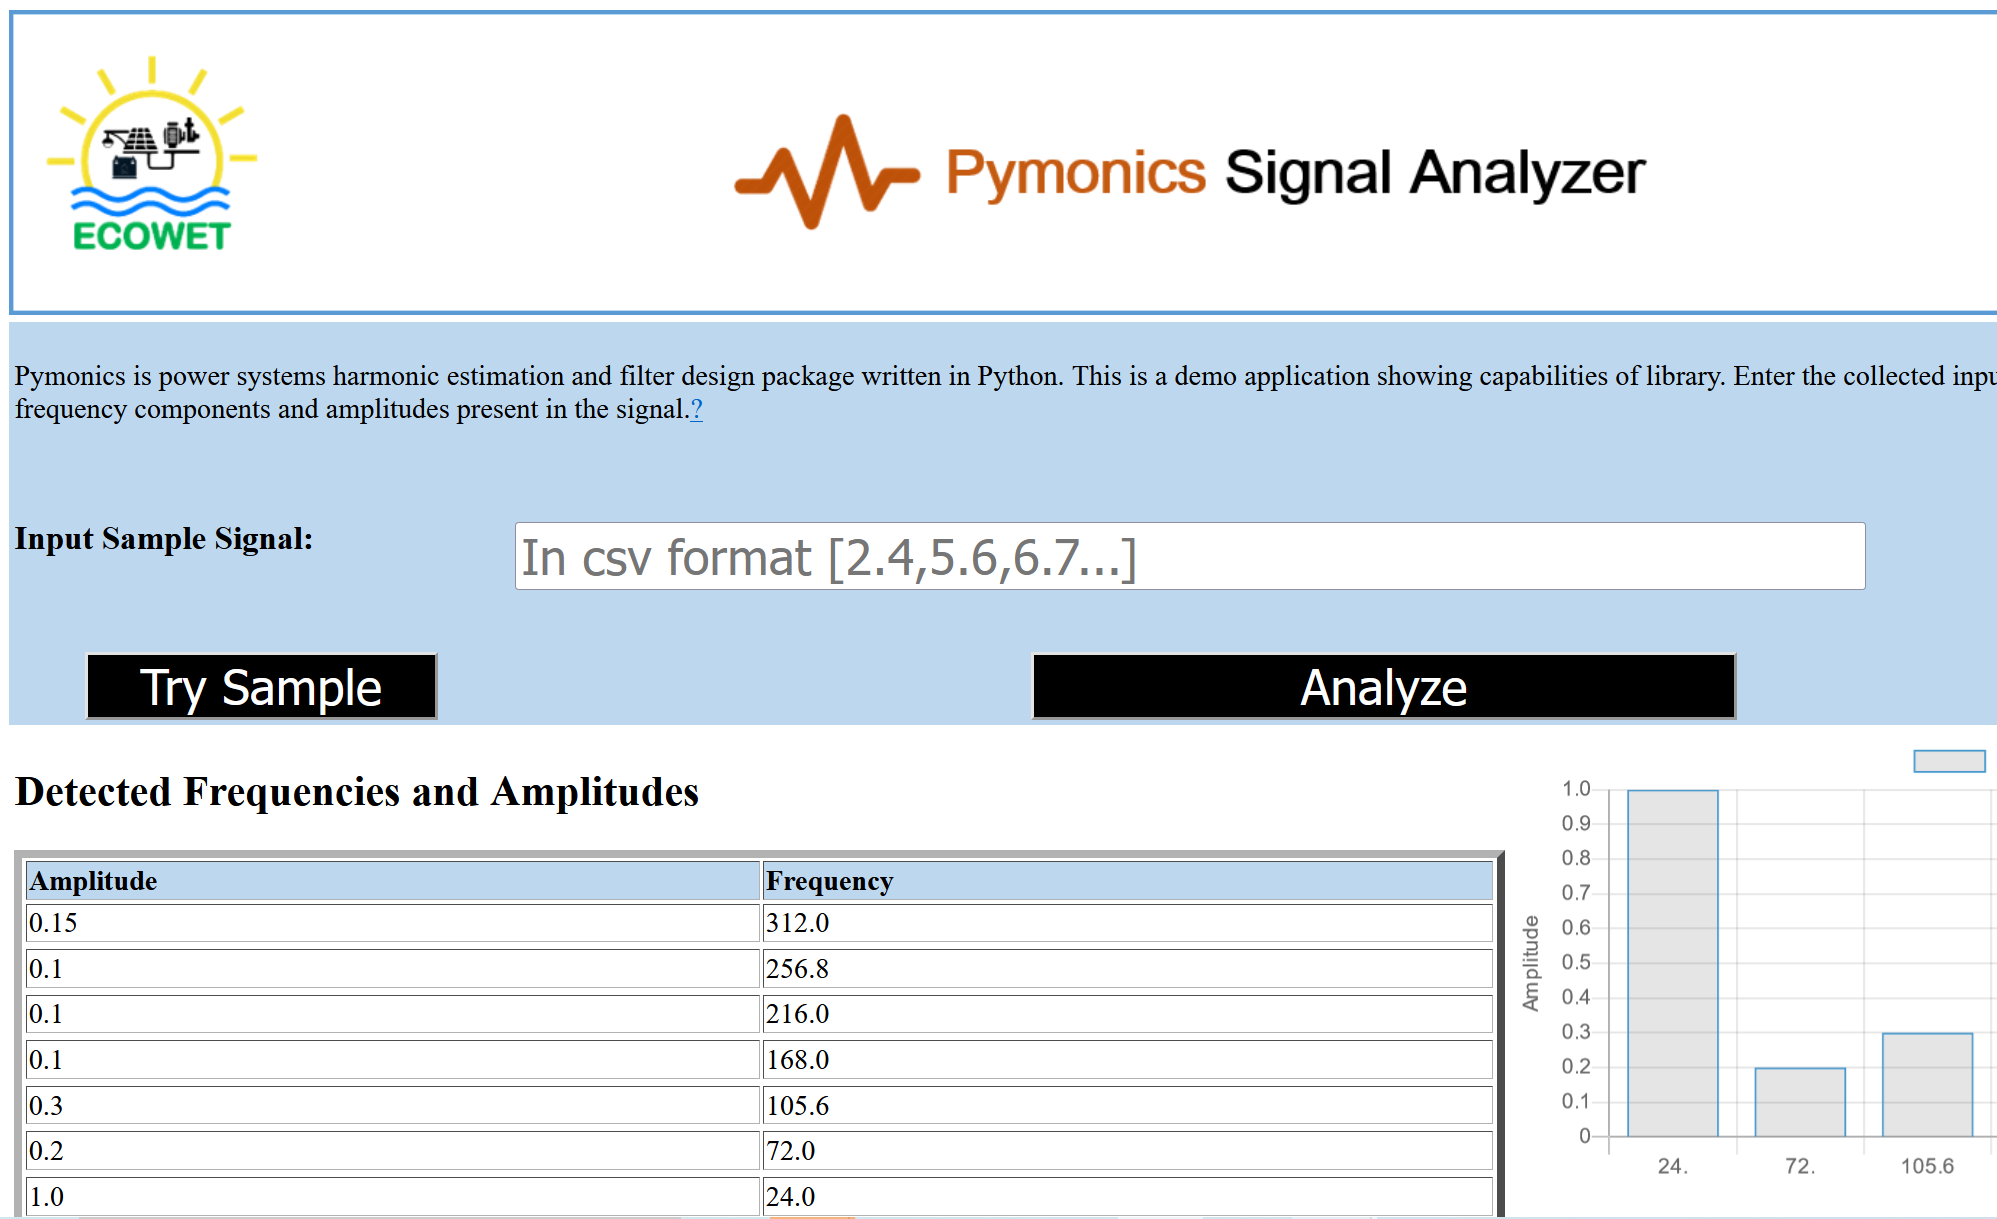Click the Frequency column header
Screen dimensions: 1997x1219
(1127, 881)
